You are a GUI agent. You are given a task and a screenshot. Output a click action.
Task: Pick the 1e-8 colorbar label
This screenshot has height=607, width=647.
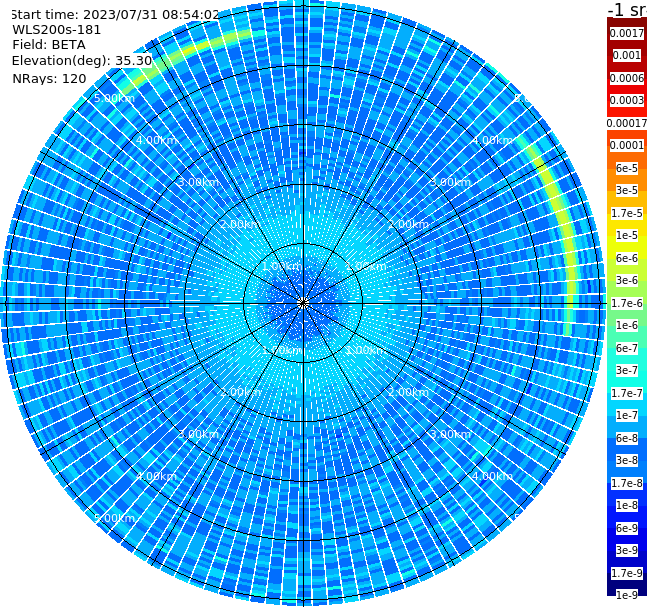coord(627,505)
